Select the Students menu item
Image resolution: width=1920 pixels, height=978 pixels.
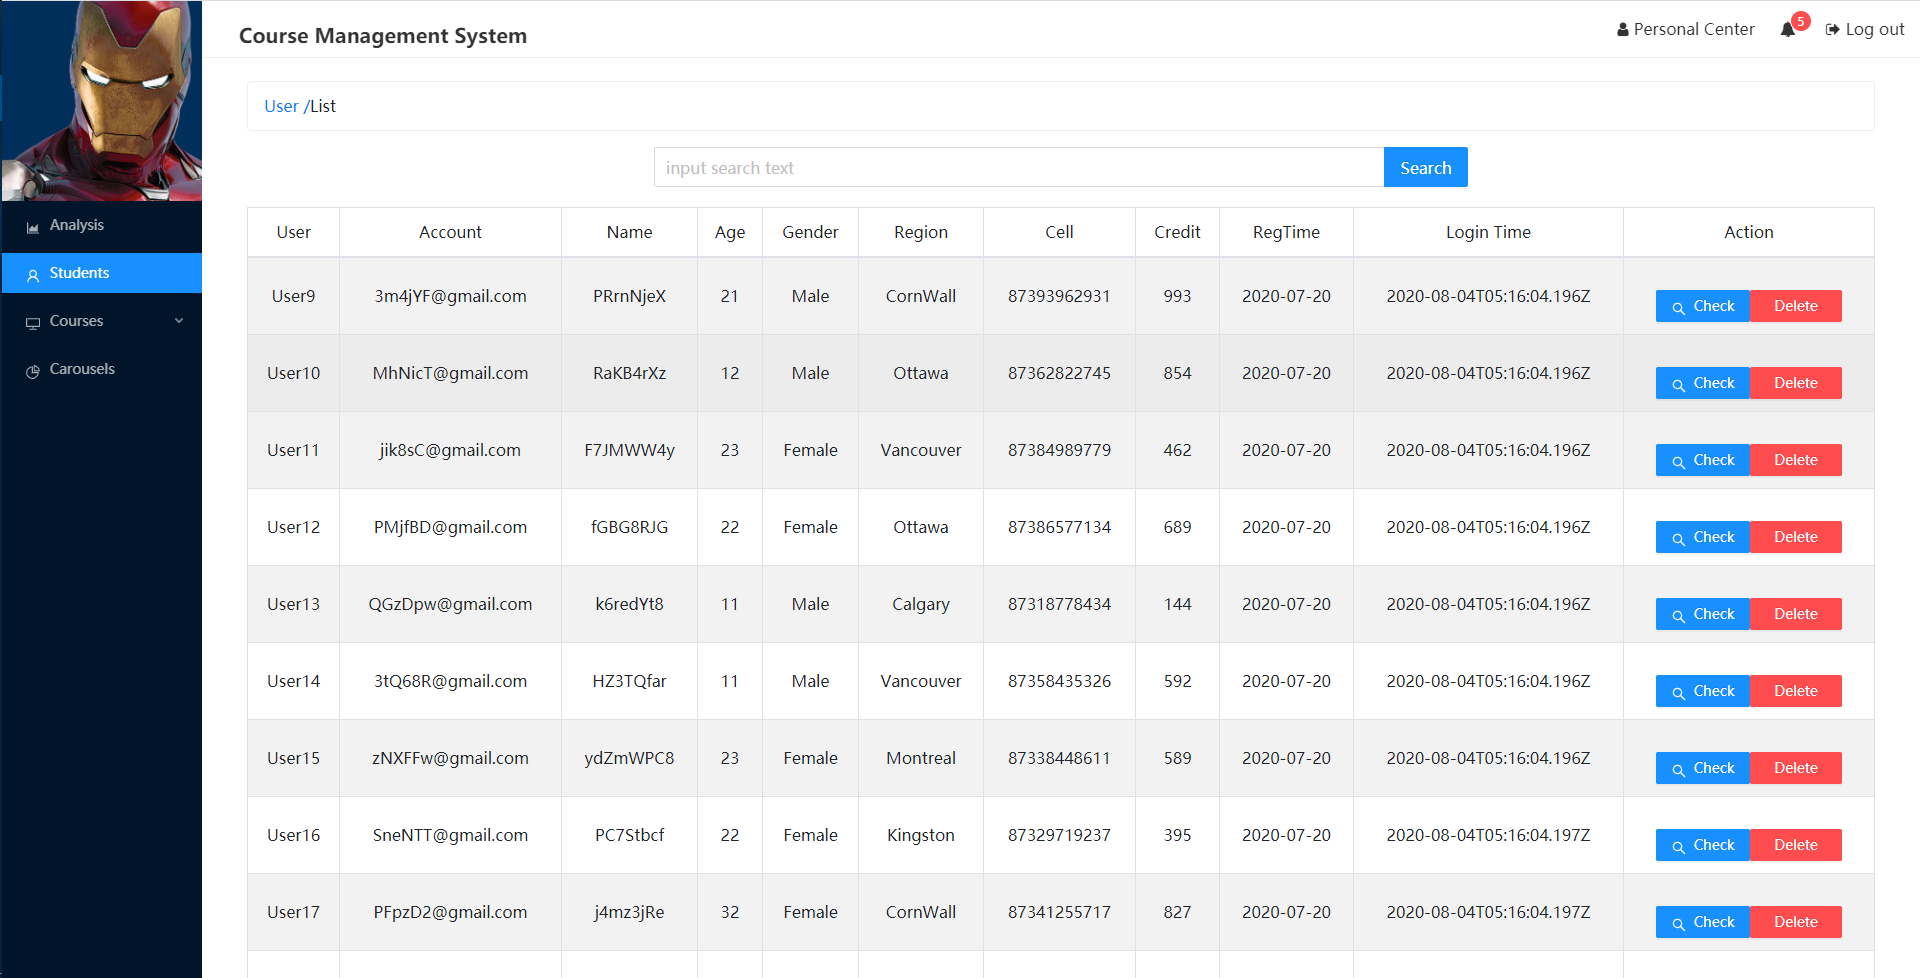pyautogui.click(x=101, y=273)
